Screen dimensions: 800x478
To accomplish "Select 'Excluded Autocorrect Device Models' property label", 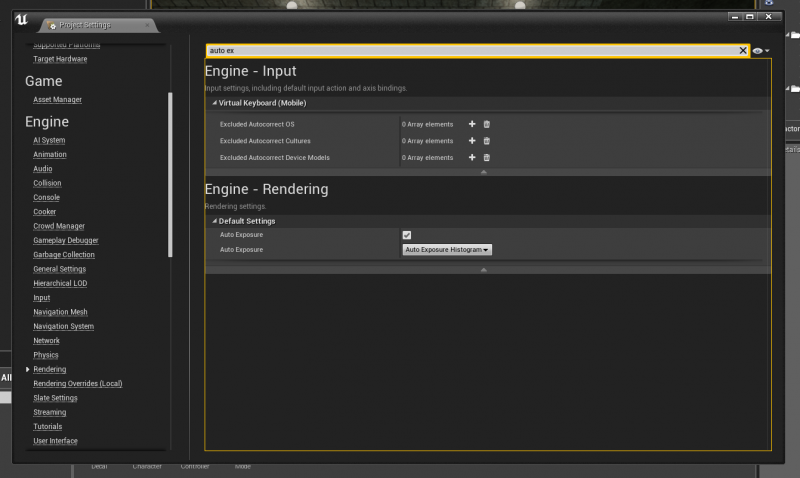I will click(x=274, y=158).
